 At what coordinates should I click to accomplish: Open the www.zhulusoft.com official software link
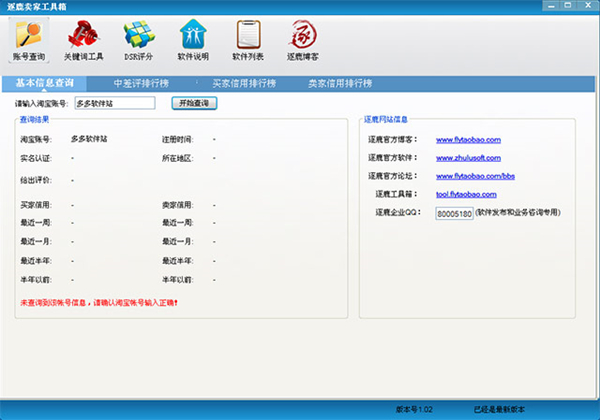point(467,157)
